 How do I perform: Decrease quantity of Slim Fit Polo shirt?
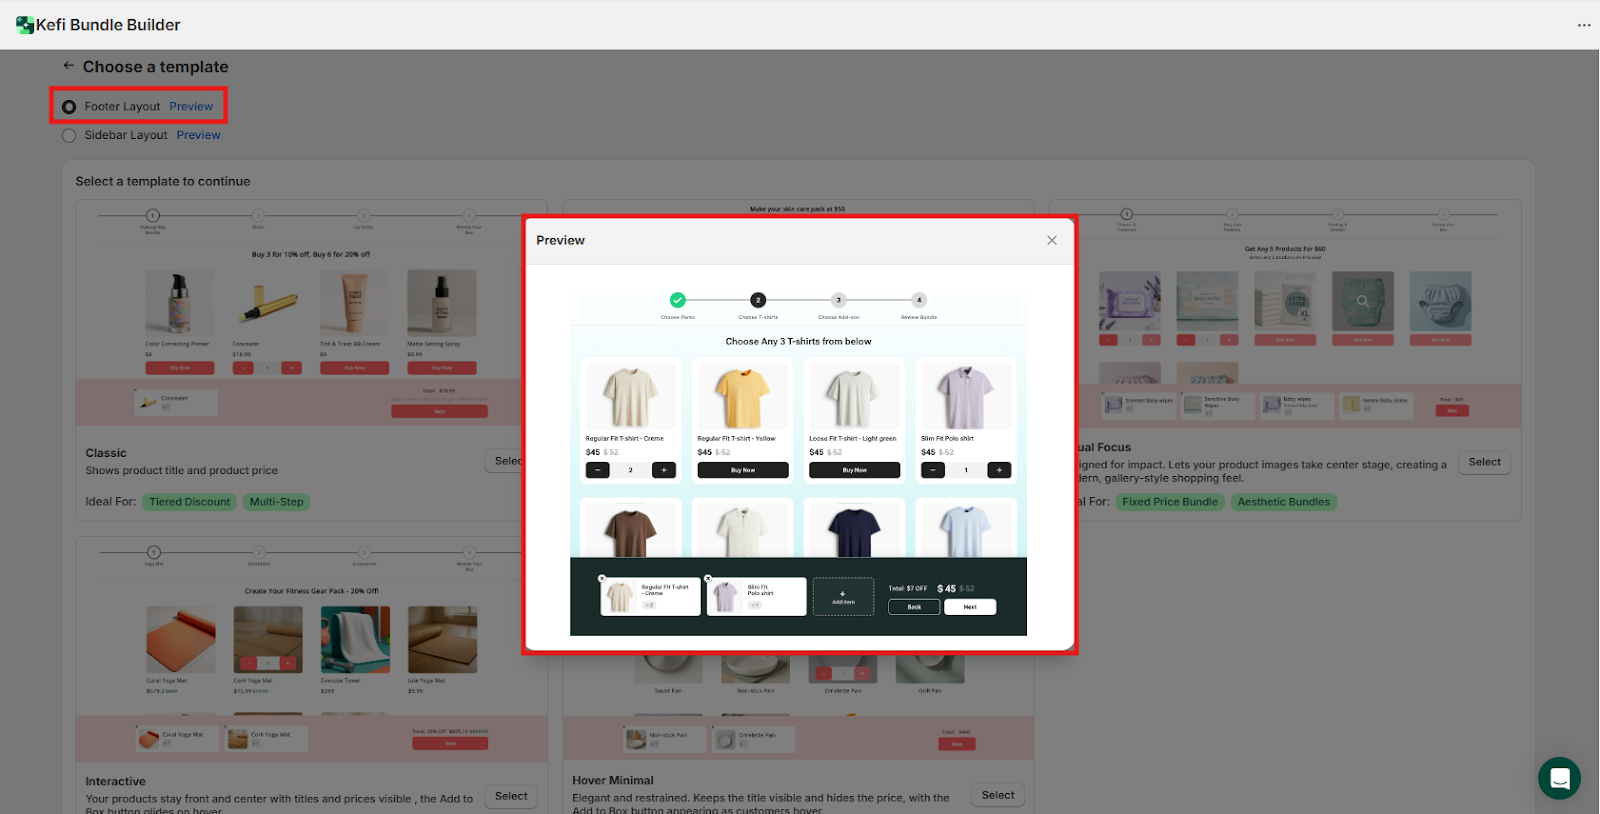click(932, 470)
